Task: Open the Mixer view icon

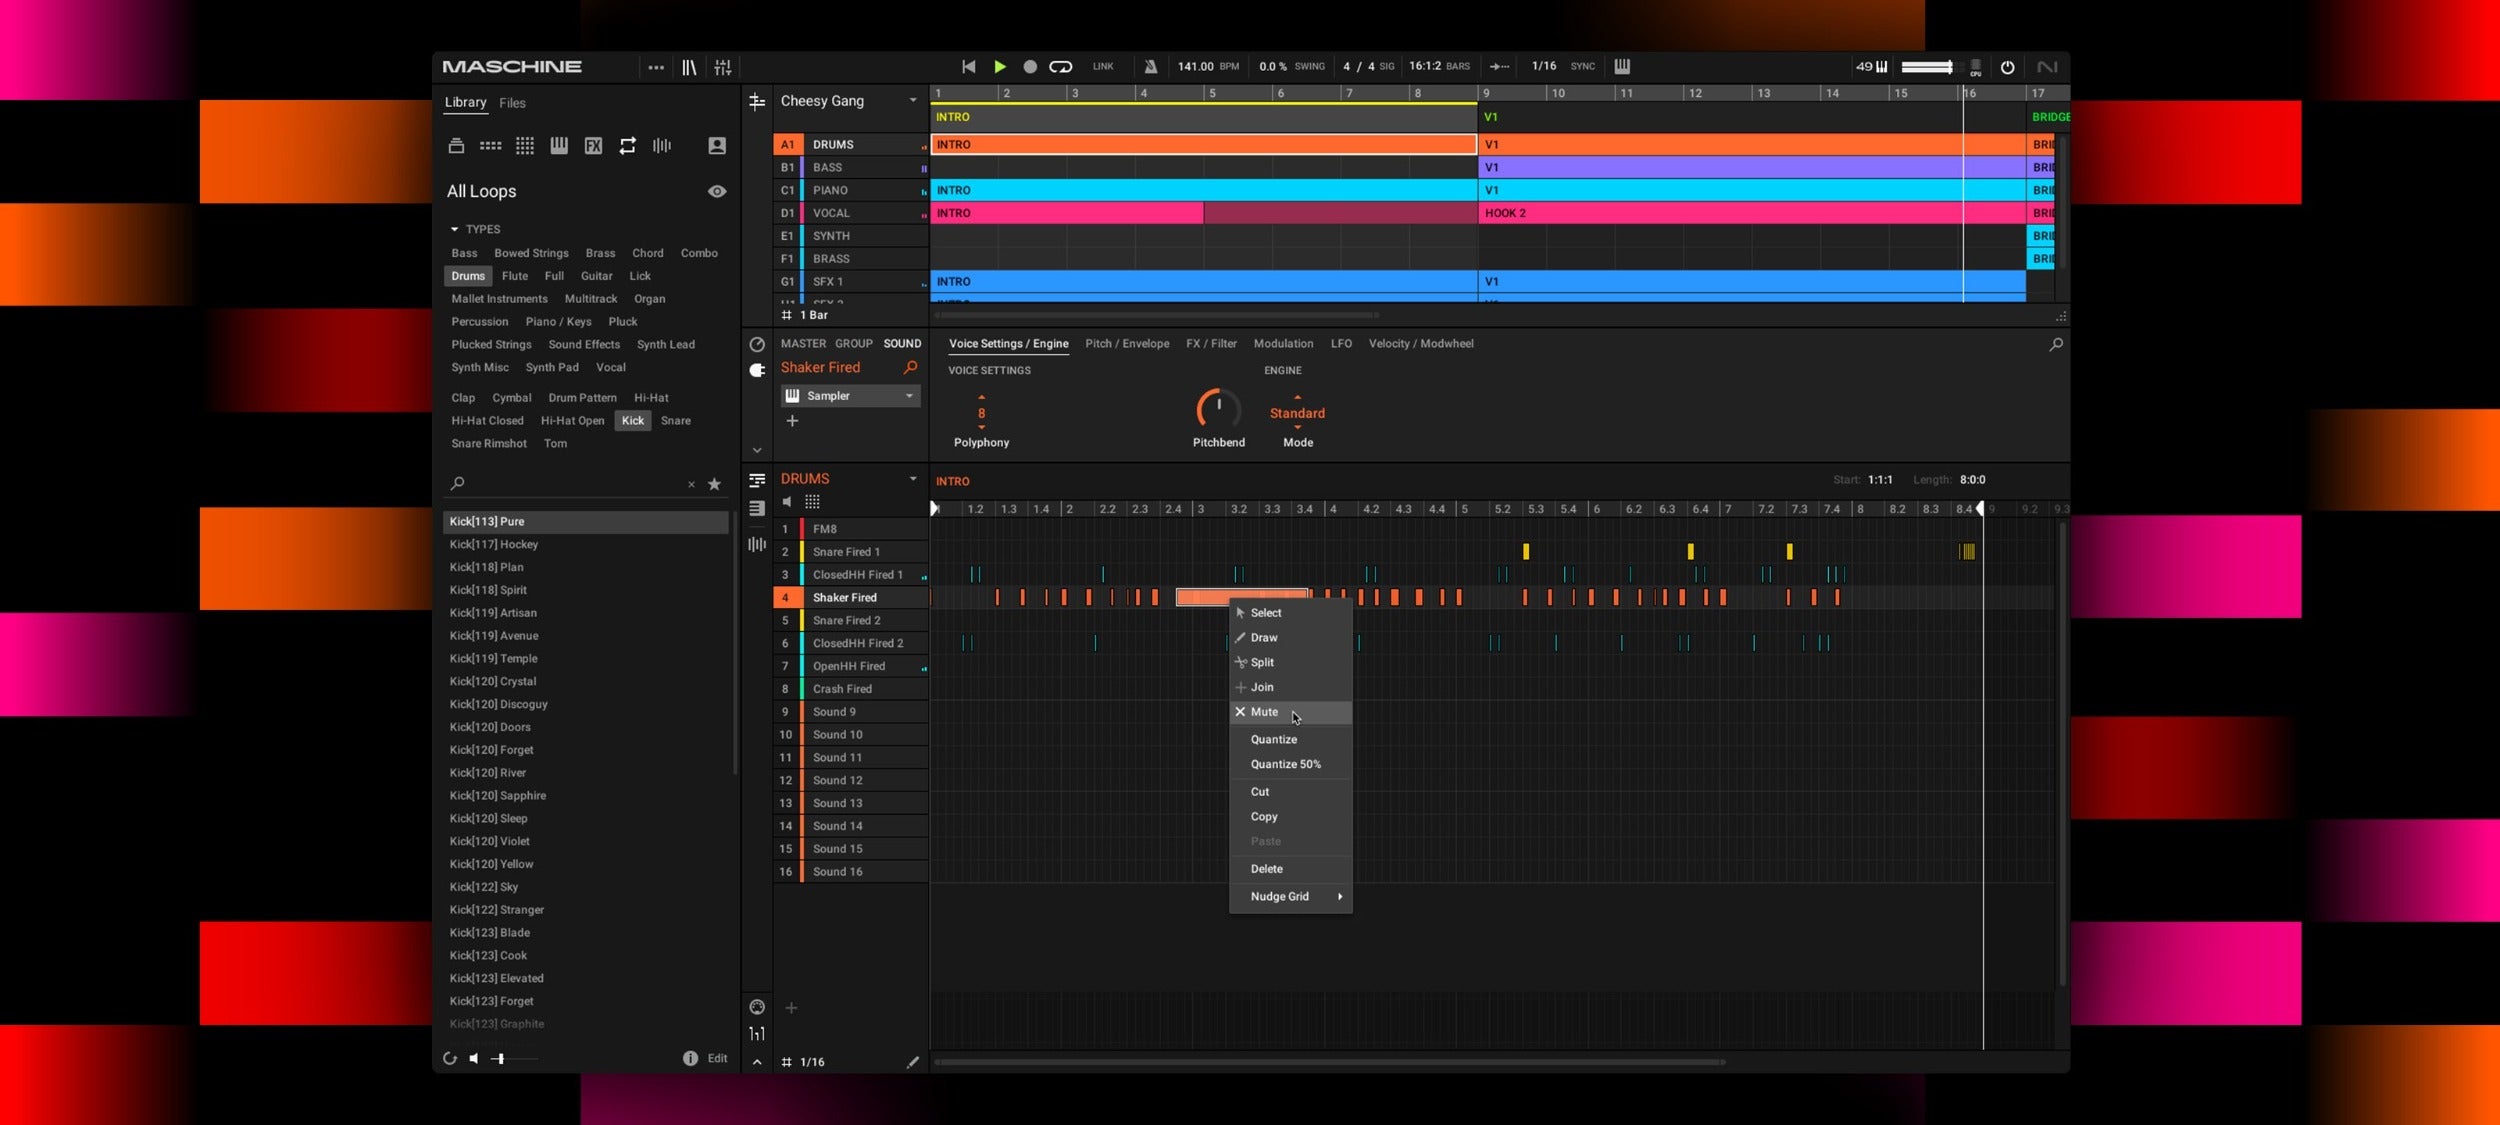Action: [723, 67]
